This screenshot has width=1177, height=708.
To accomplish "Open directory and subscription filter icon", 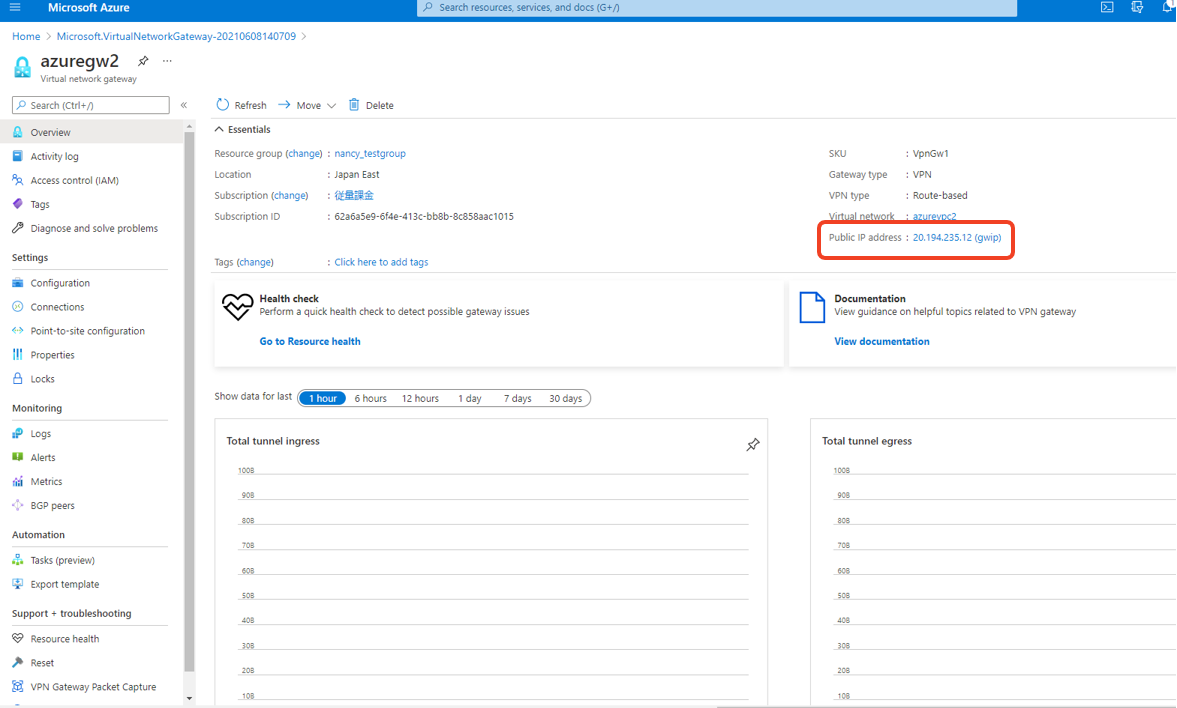I will [1137, 8].
